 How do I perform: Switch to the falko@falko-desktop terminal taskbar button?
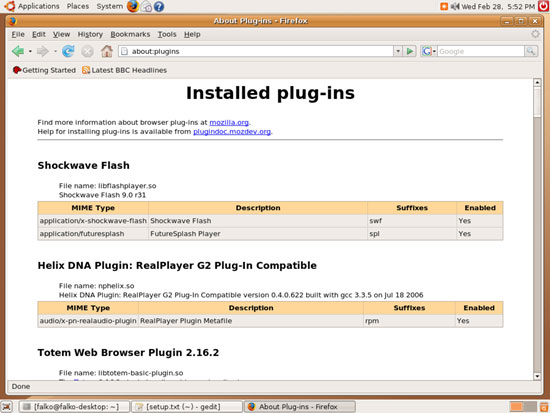pos(74,407)
